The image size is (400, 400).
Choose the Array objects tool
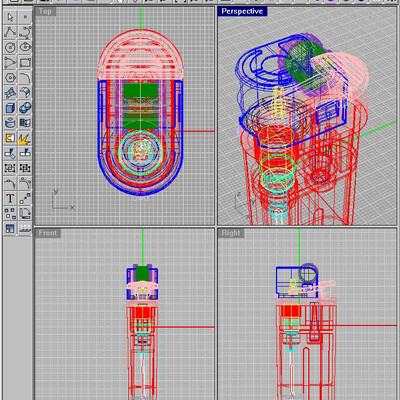(x=10, y=214)
